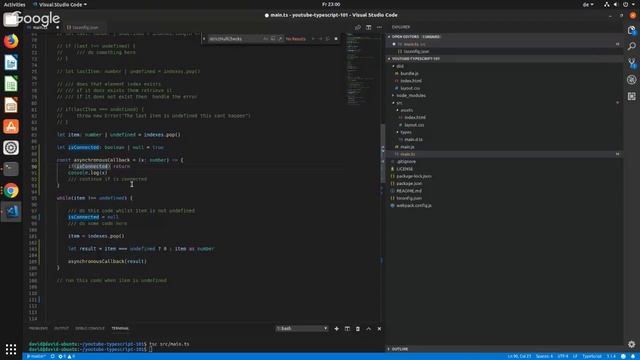The image size is (640, 360).
Task: Open the Visual Studio Code app menu in top bar
Action: [x=60, y=4]
